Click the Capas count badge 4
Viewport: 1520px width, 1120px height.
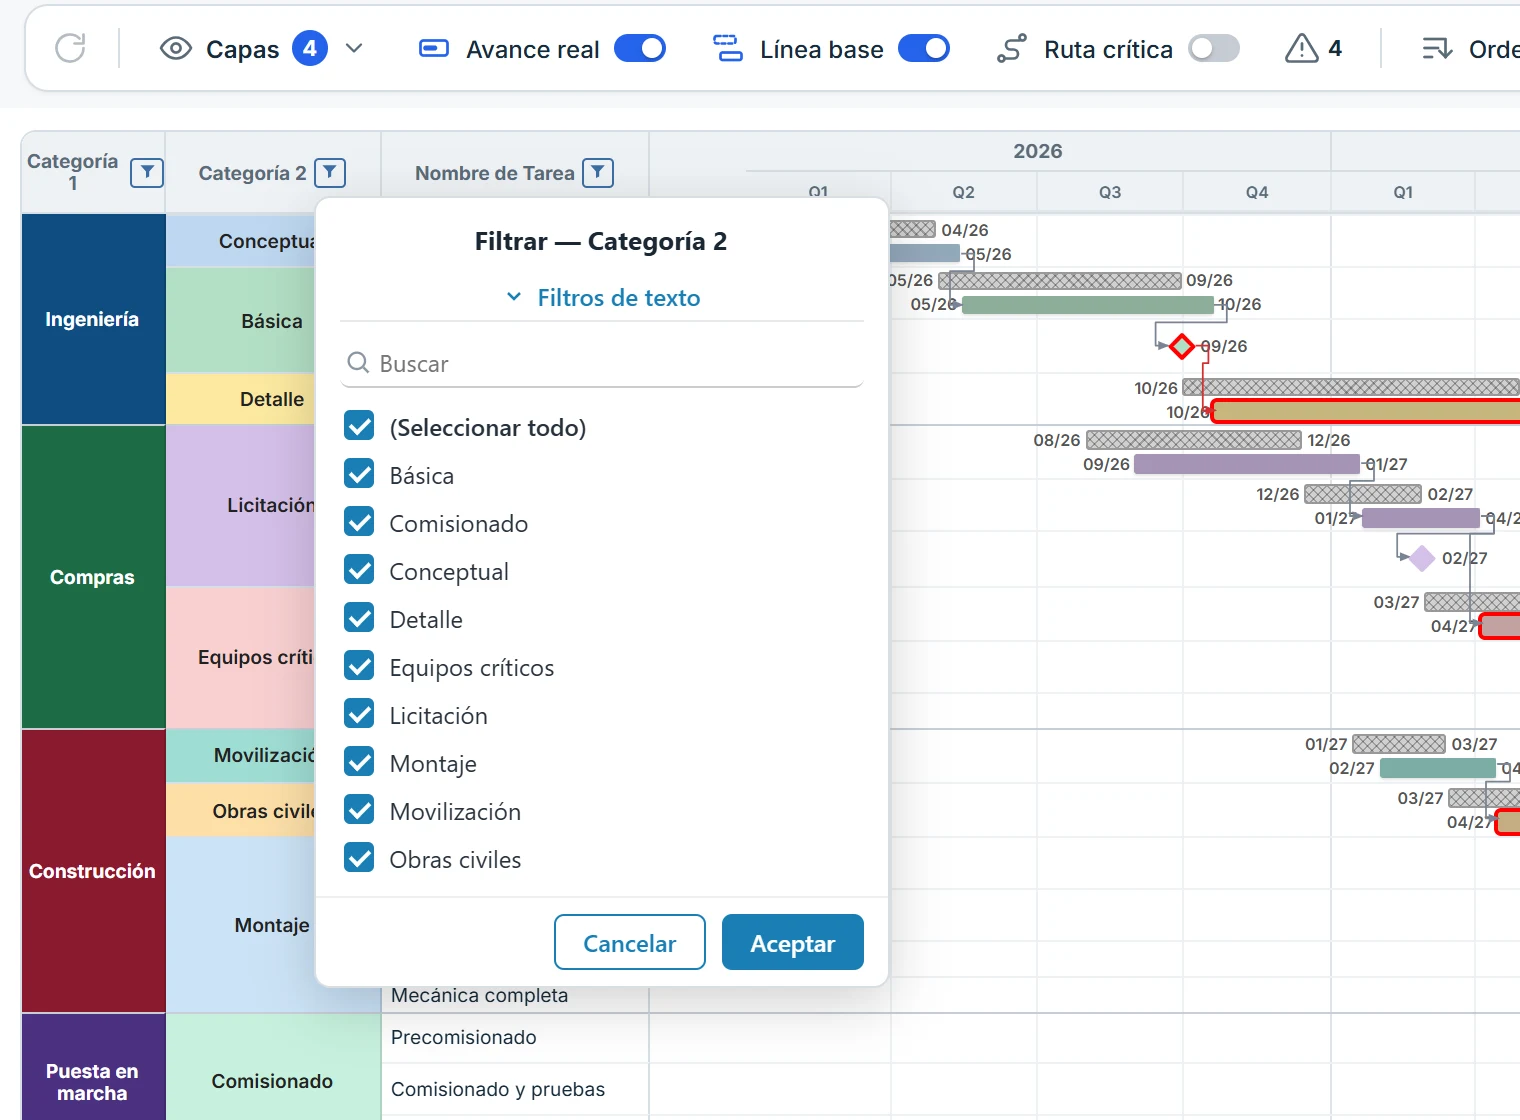coord(310,48)
